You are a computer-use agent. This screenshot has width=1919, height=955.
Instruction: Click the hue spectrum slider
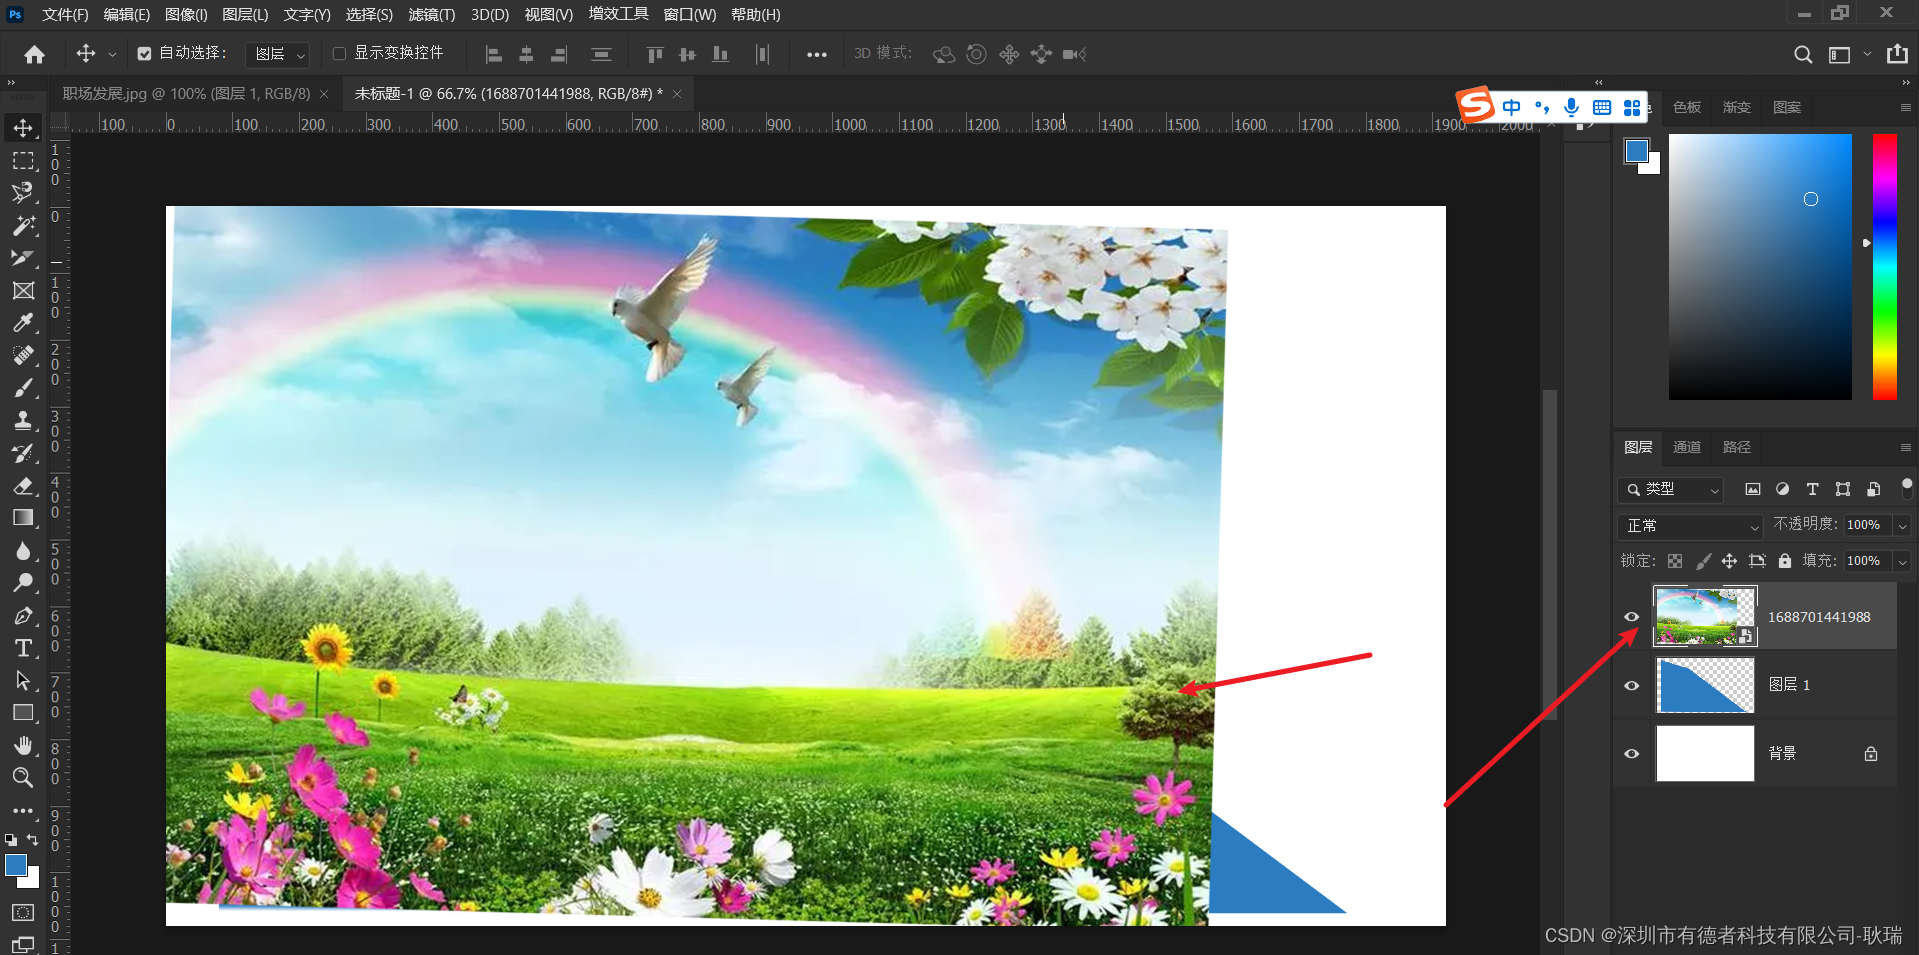1884,266
